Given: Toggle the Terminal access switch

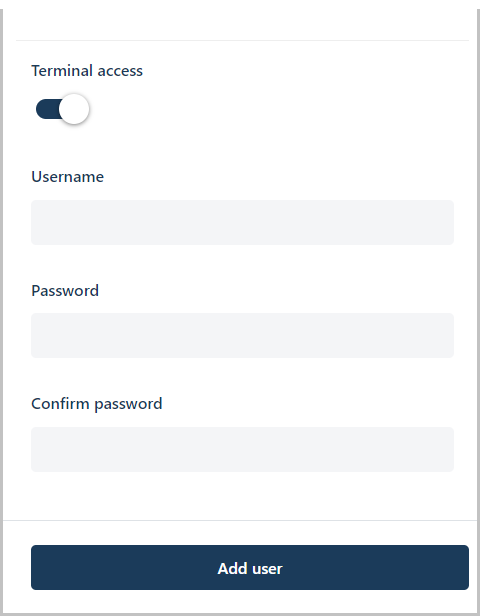Looking at the screenshot, I should (x=62, y=109).
